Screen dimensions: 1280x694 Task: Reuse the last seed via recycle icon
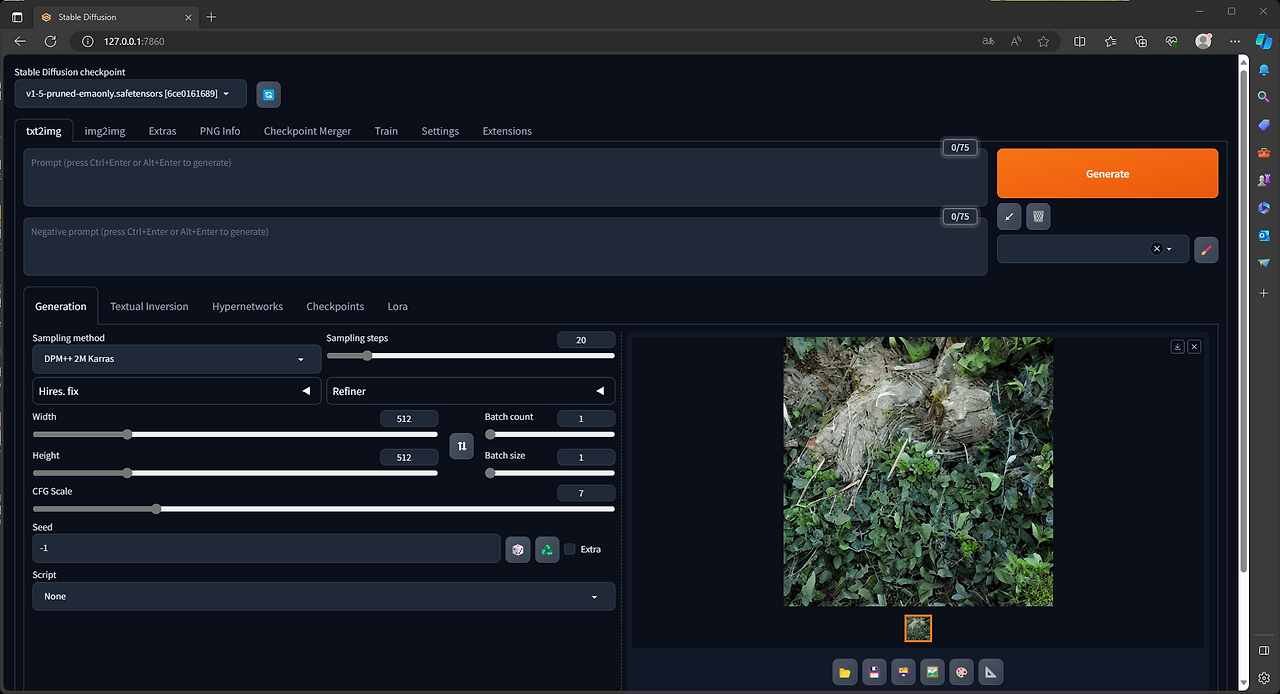(x=546, y=549)
